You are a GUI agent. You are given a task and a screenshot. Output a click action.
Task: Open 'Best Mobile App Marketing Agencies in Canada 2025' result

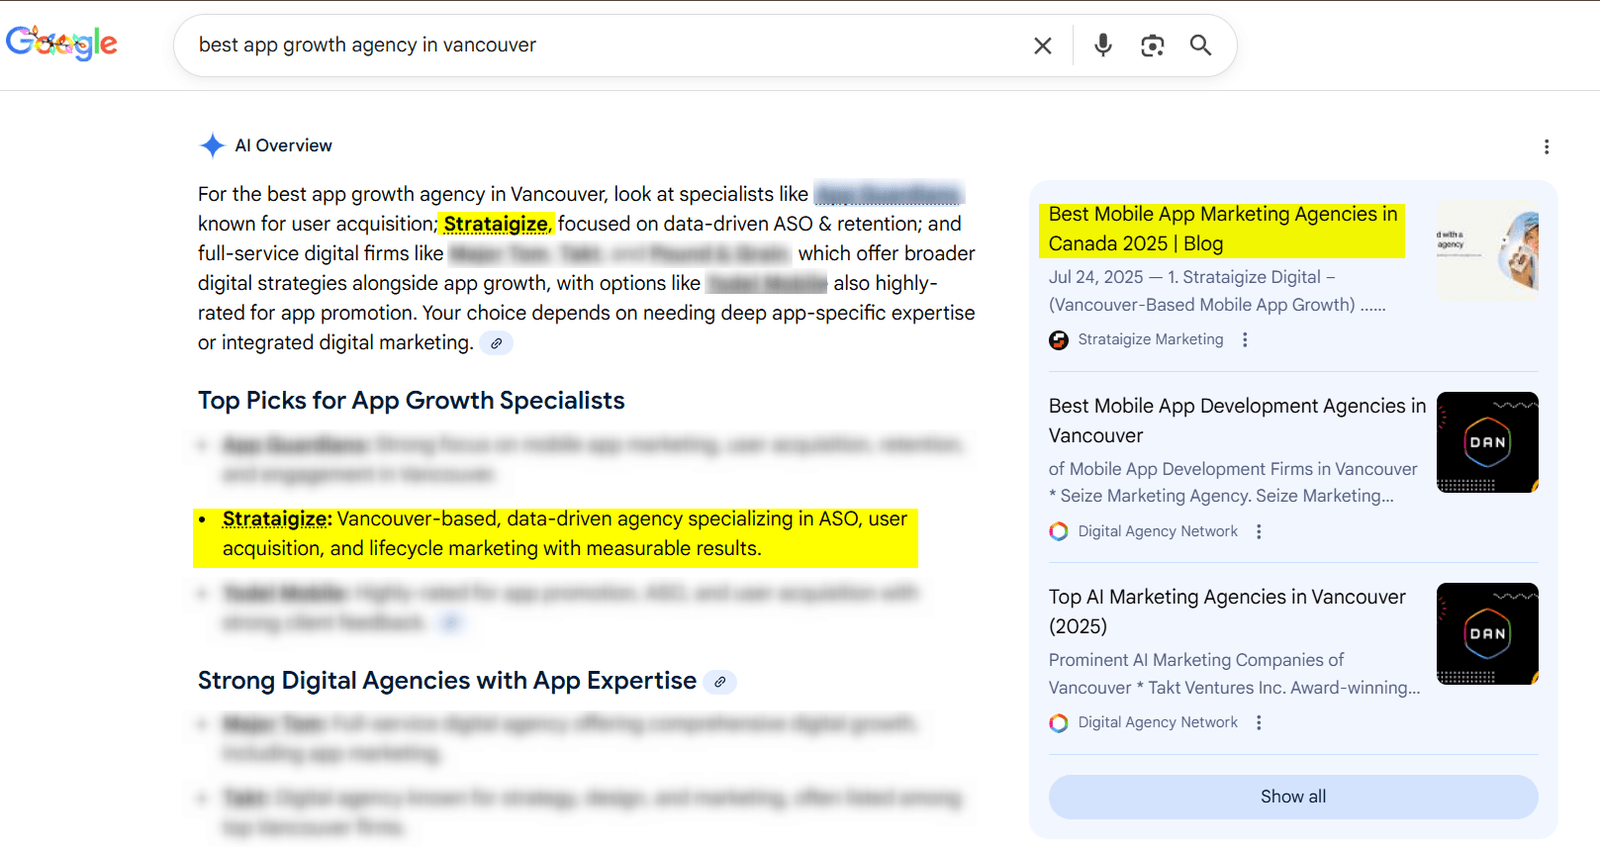(x=1222, y=229)
